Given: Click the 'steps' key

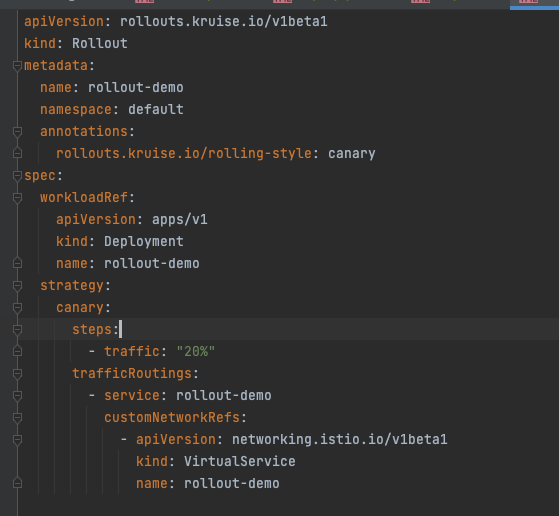Looking at the screenshot, I should point(92,329).
